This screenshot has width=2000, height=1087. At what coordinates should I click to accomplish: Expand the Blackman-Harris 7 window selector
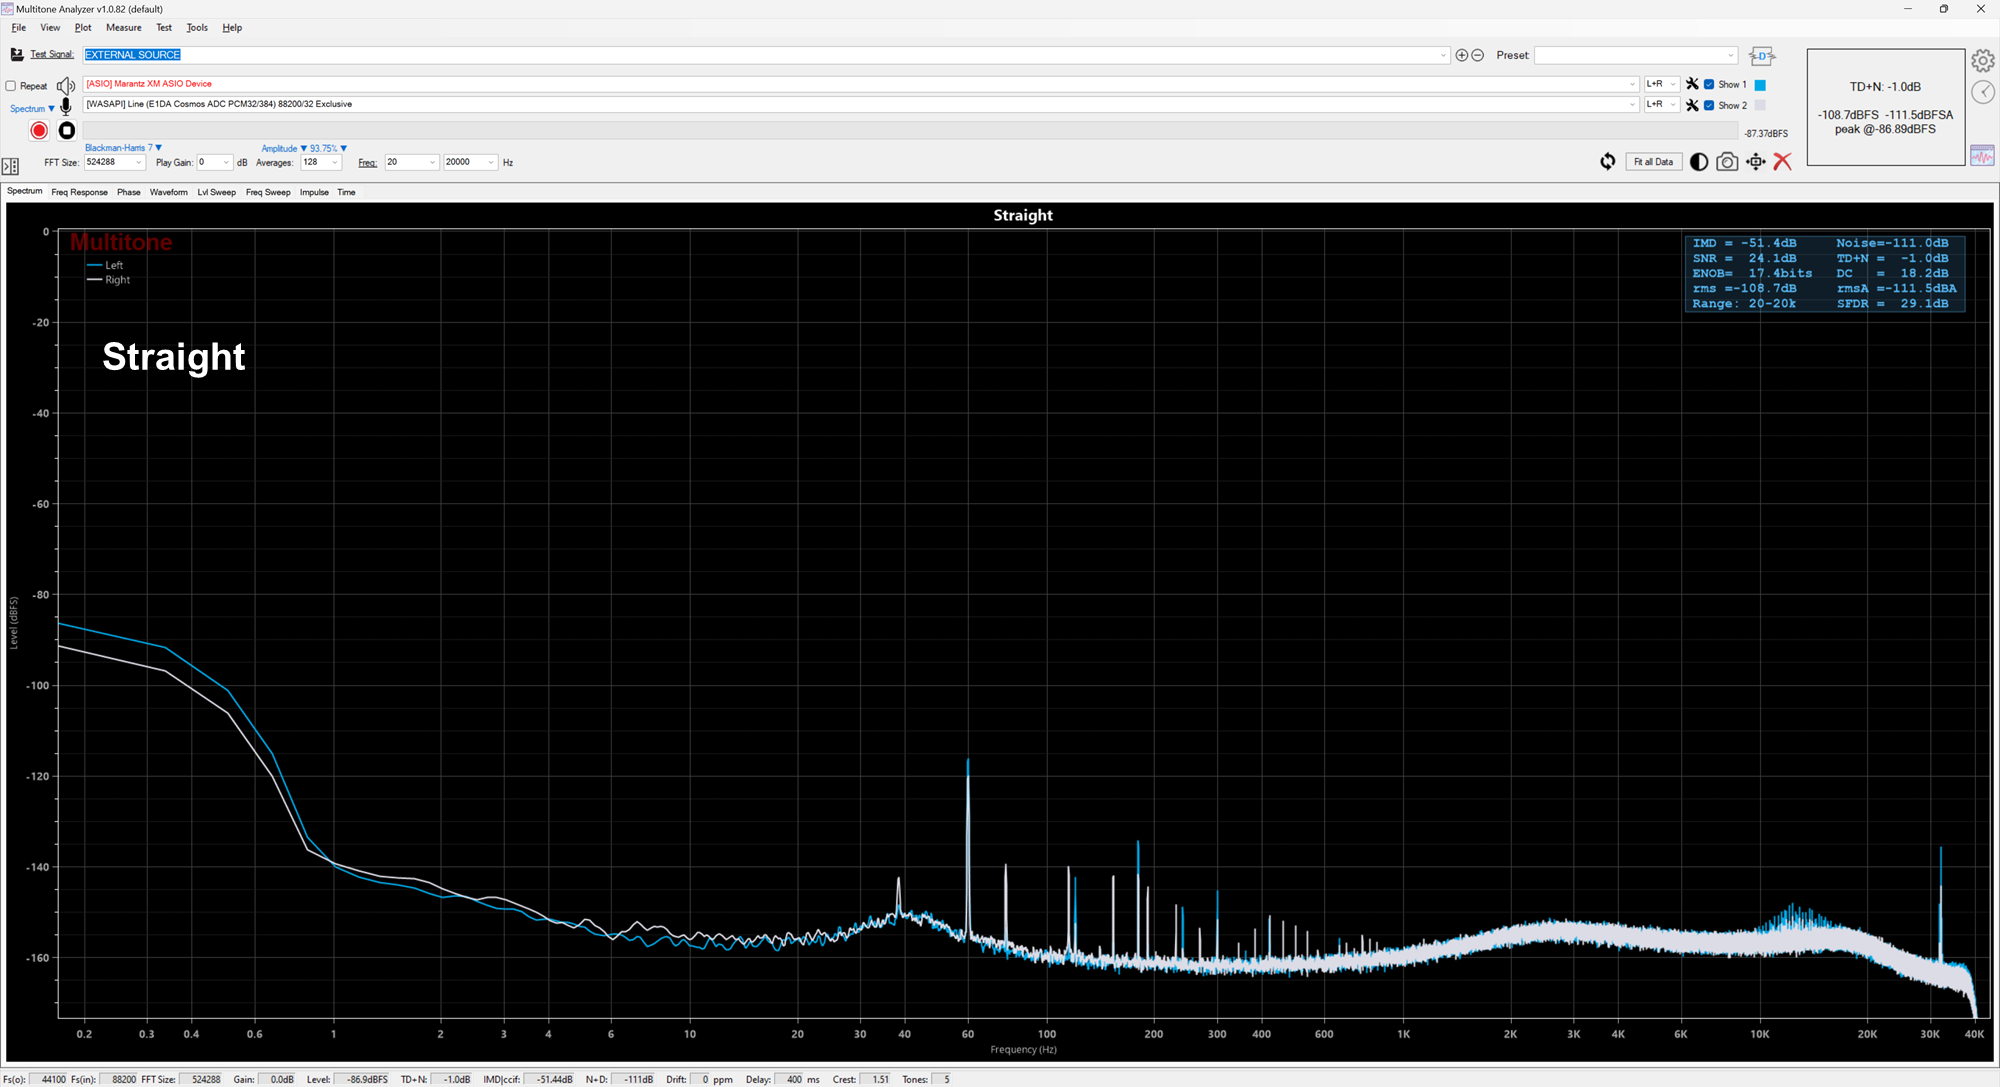coord(123,148)
